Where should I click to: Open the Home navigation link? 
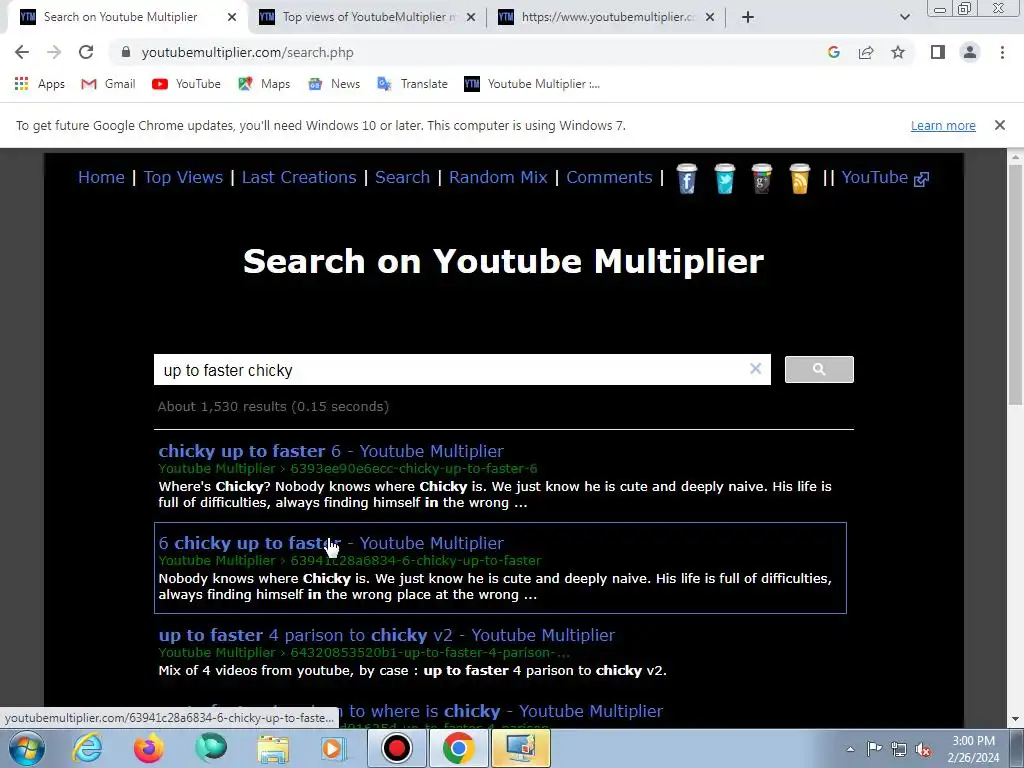[101, 177]
